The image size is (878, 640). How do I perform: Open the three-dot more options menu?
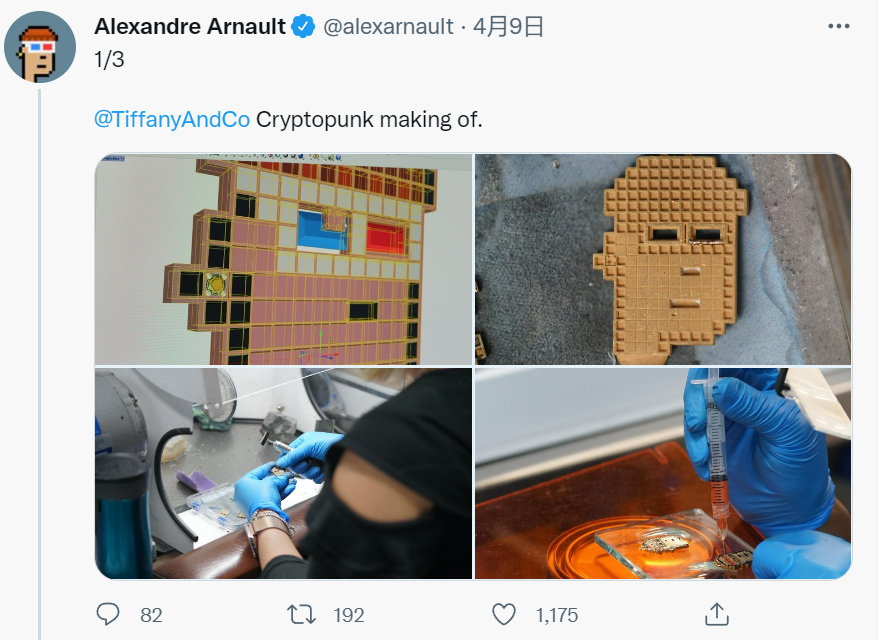coord(838,26)
